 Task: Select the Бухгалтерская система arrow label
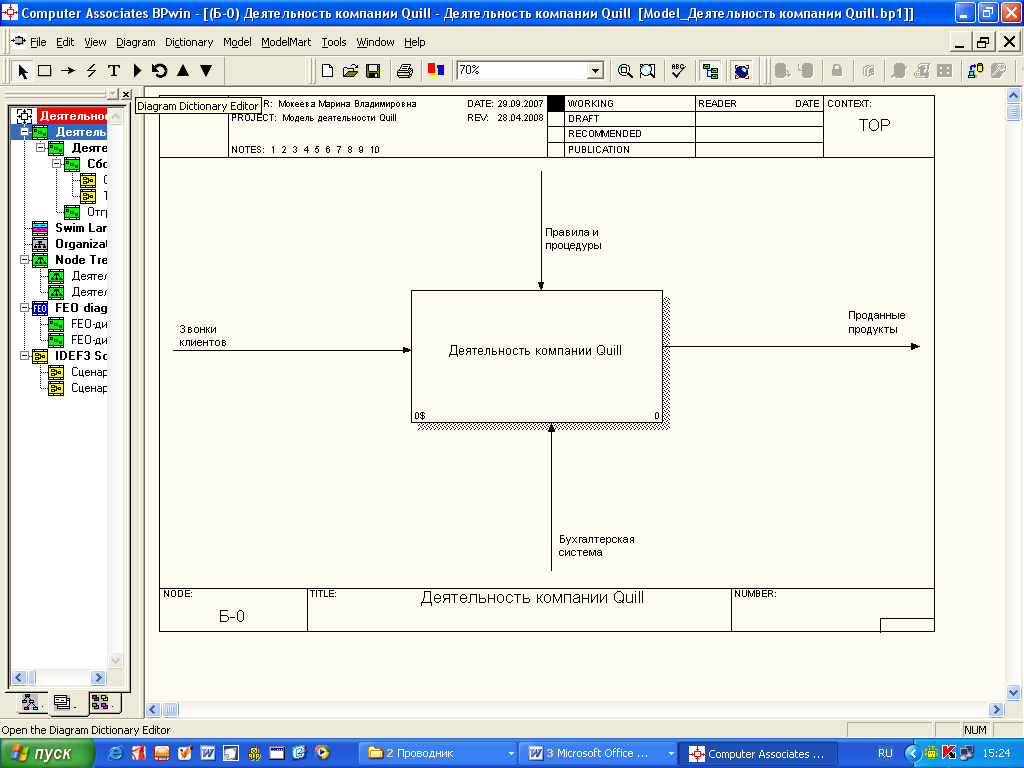596,546
